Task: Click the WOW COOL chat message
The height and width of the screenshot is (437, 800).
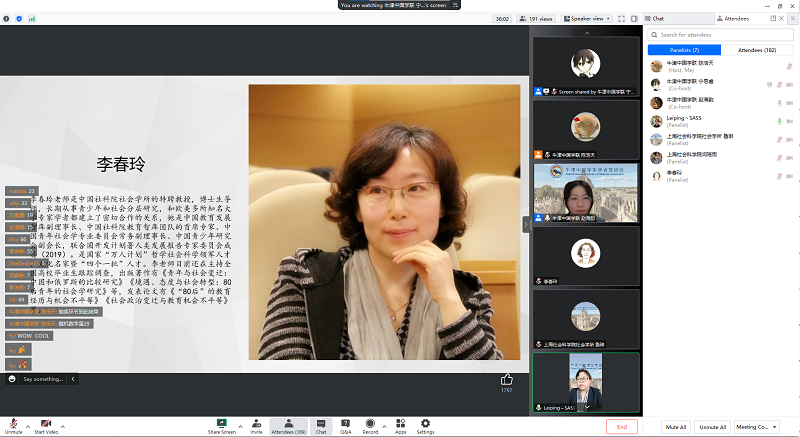Action: click(x=29, y=336)
